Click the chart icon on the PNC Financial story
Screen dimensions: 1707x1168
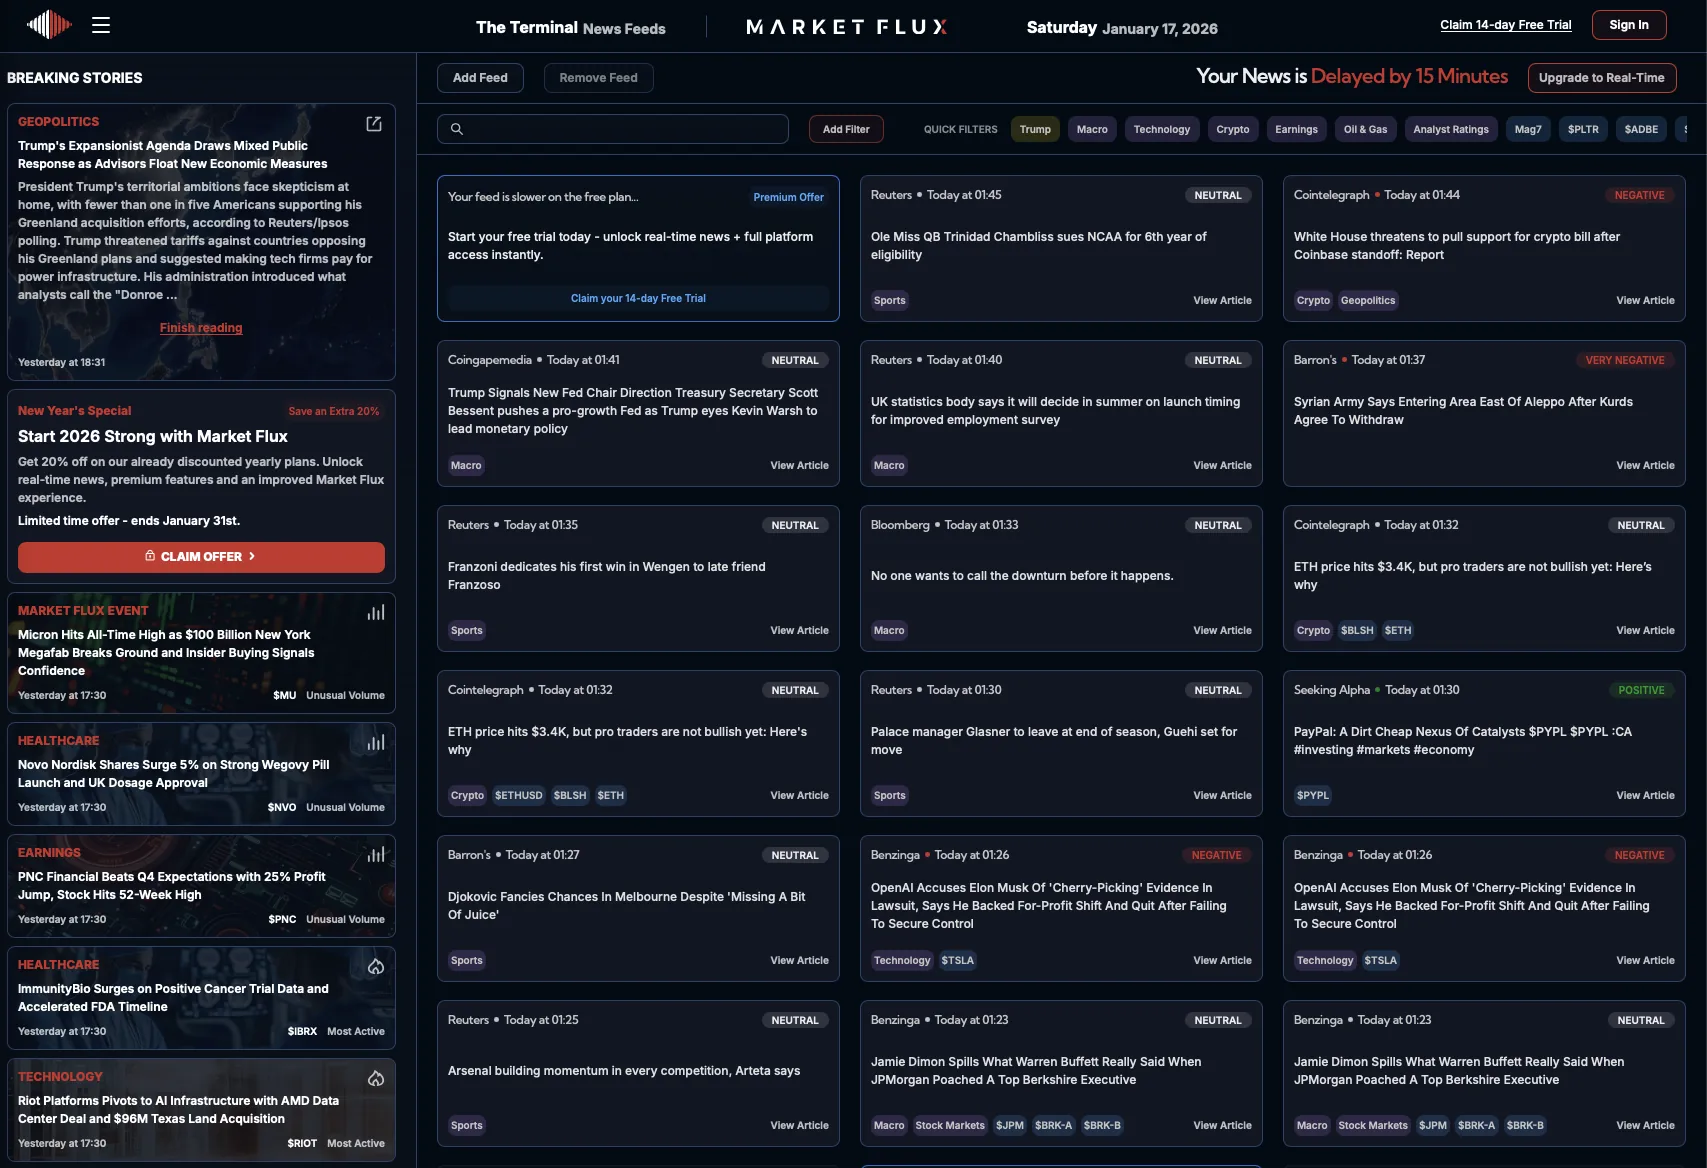[x=376, y=854]
